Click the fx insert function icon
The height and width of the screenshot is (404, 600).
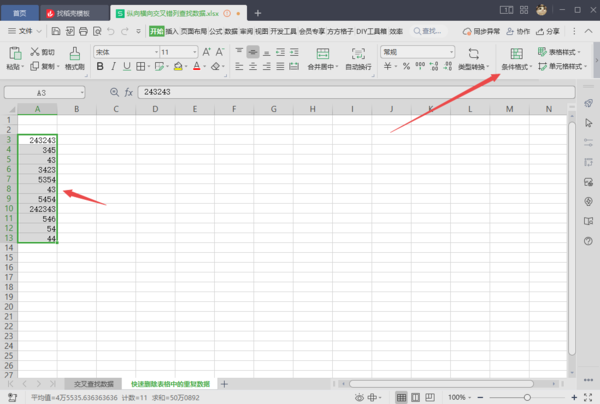(x=128, y=91)
